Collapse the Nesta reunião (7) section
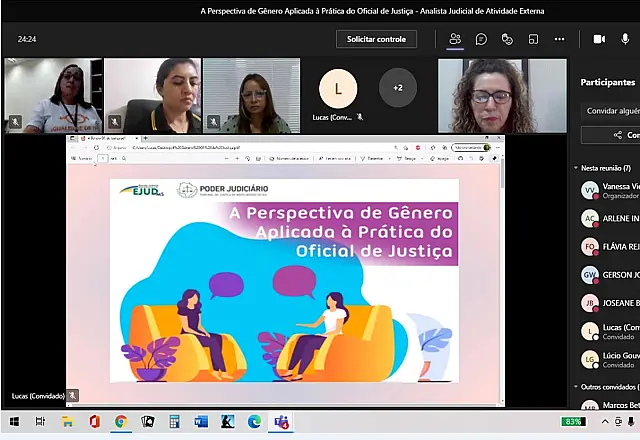 click(576, 168)
